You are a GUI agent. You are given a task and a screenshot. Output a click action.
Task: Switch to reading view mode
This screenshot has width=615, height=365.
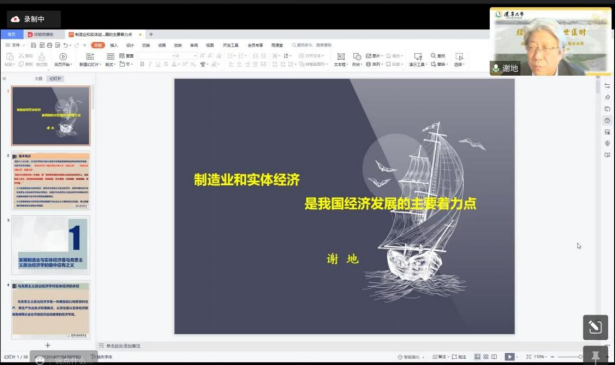[494, 357]
